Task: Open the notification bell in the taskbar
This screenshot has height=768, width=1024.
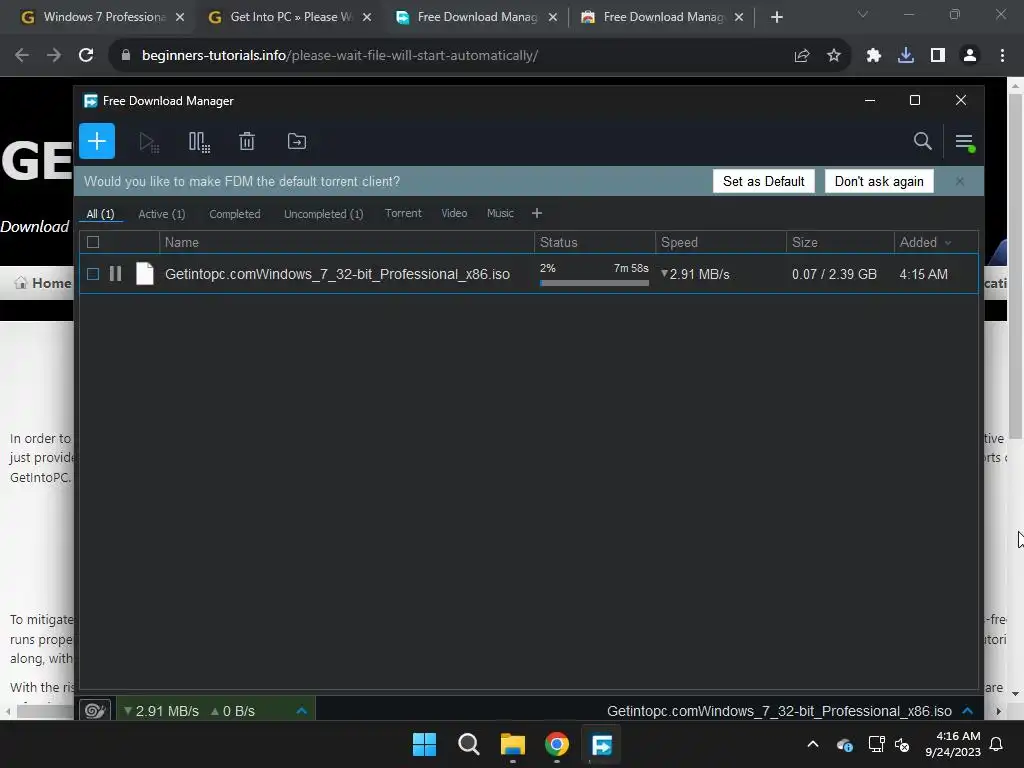Action: 997,744
